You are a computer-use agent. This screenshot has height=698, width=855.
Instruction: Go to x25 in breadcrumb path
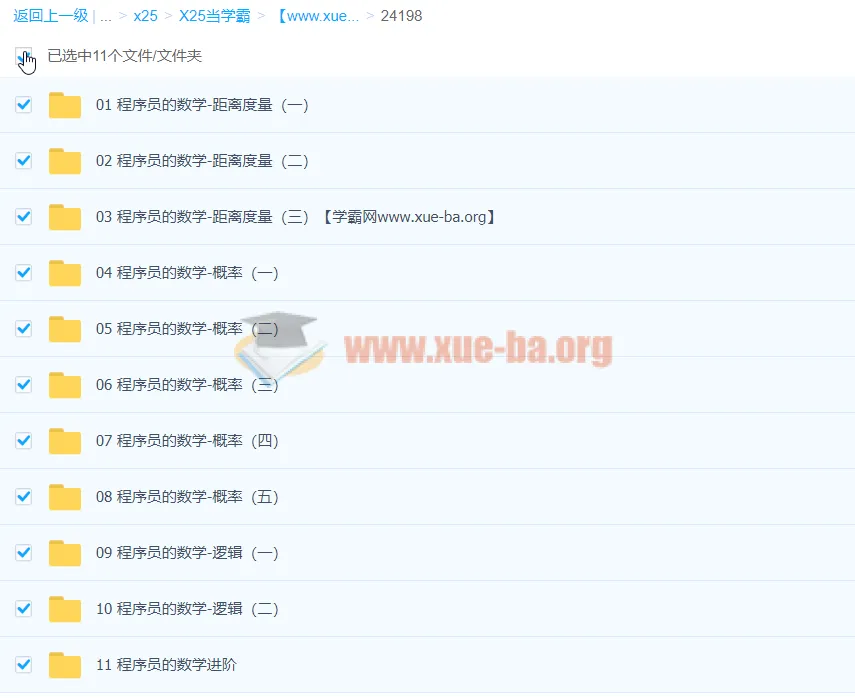pos(145,16)
